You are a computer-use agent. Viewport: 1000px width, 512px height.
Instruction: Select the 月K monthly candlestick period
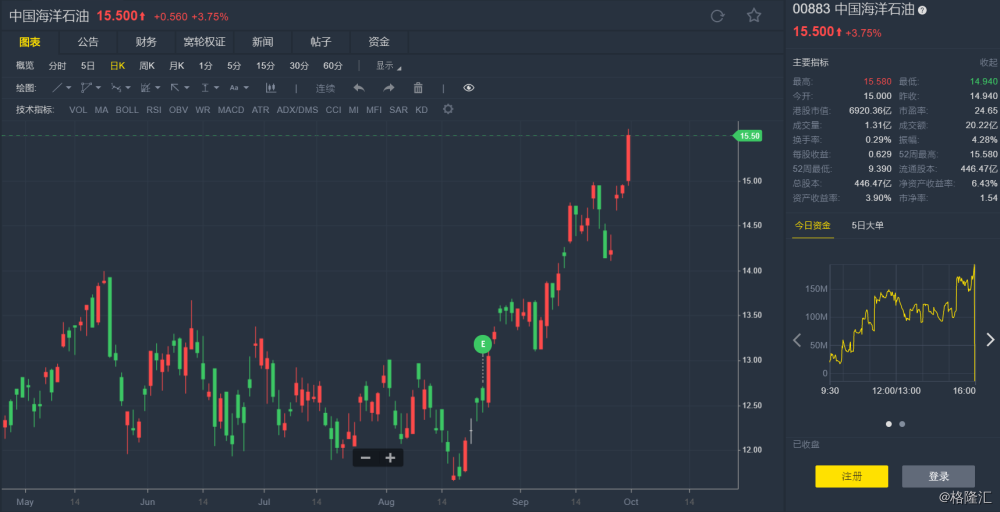click(x=177, y=66)
